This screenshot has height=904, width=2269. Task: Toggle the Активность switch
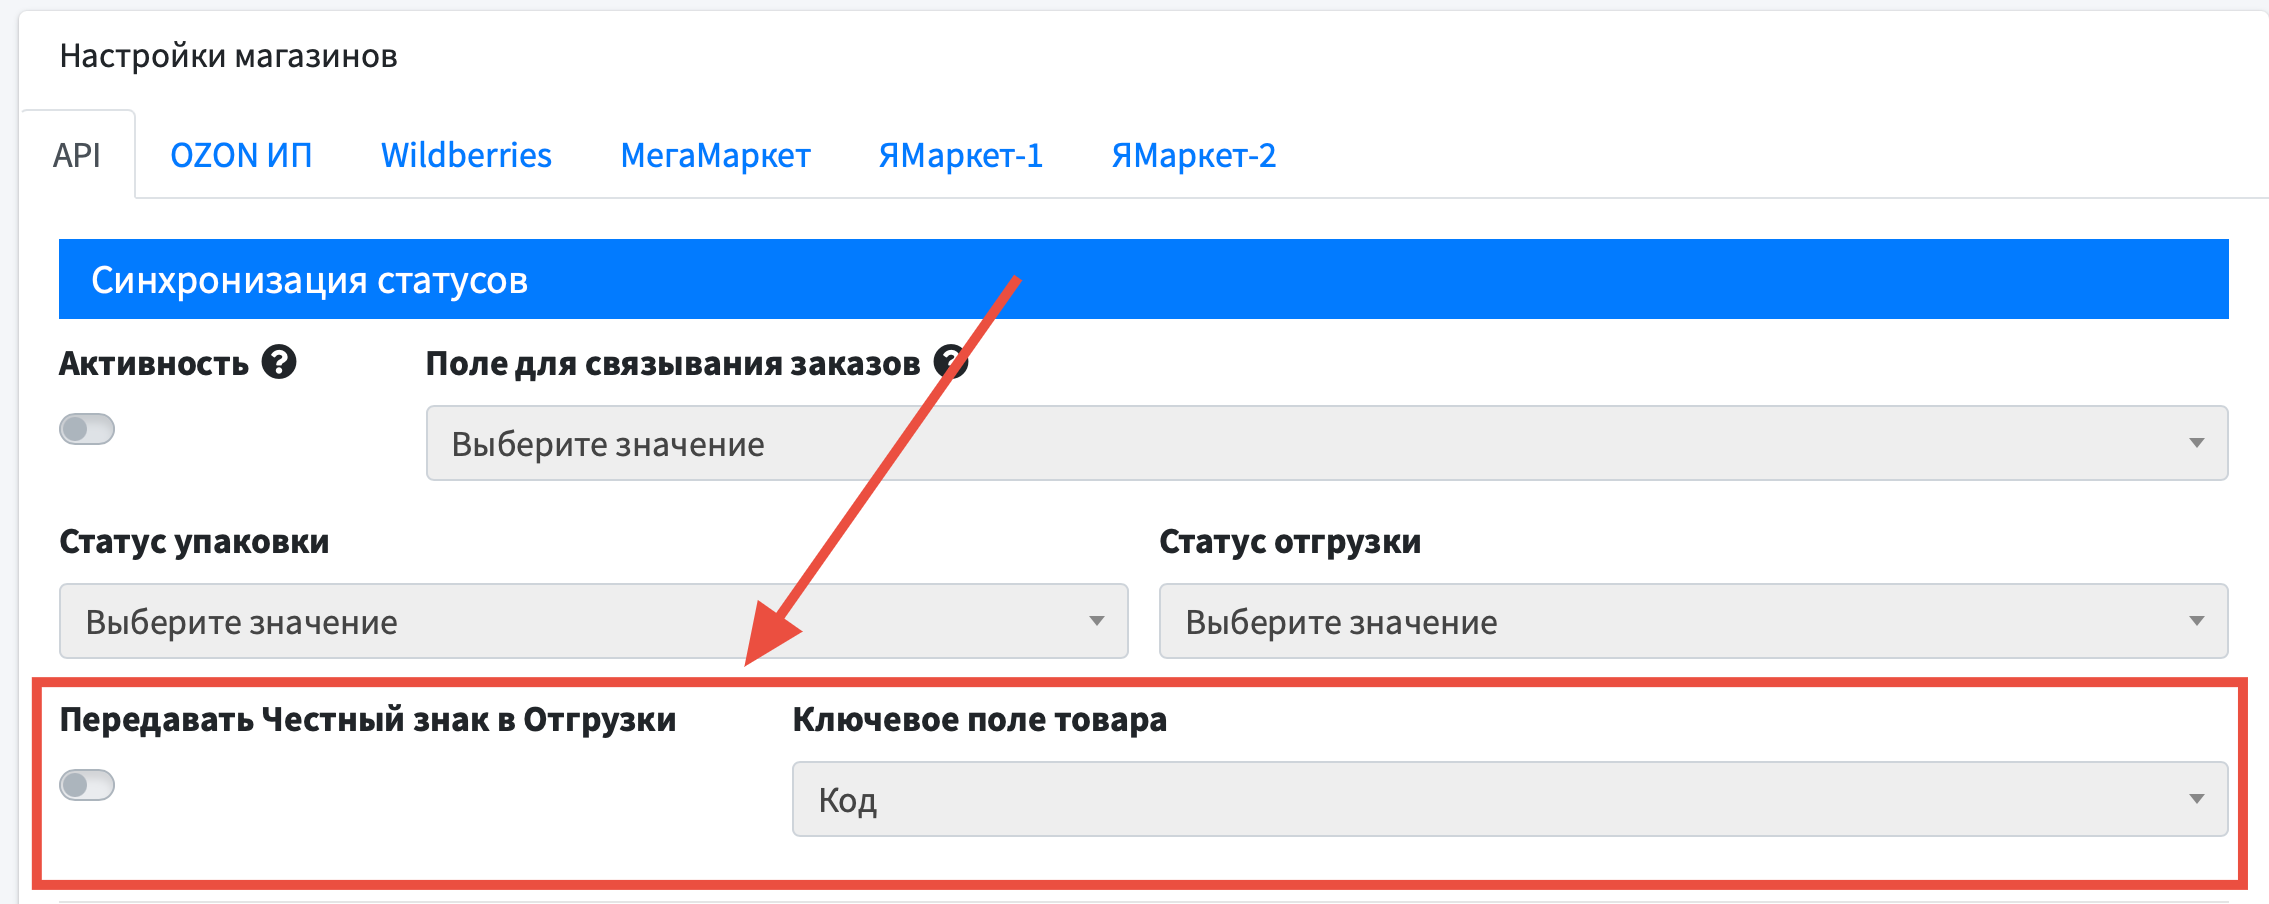click(x=87, y=429)
